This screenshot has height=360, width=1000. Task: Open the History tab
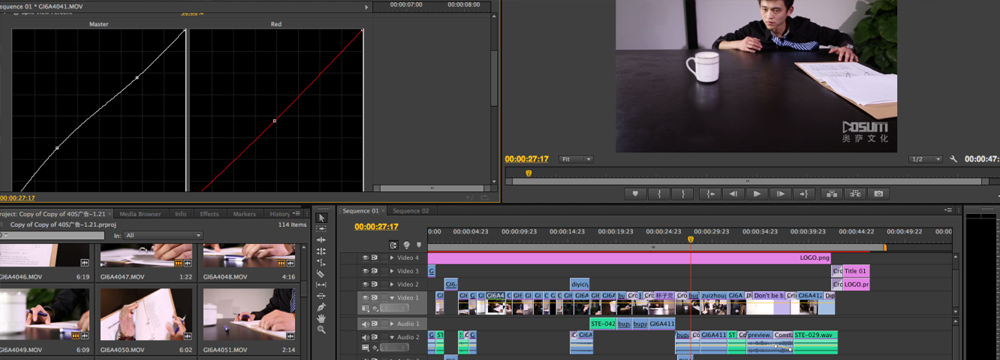280,214
